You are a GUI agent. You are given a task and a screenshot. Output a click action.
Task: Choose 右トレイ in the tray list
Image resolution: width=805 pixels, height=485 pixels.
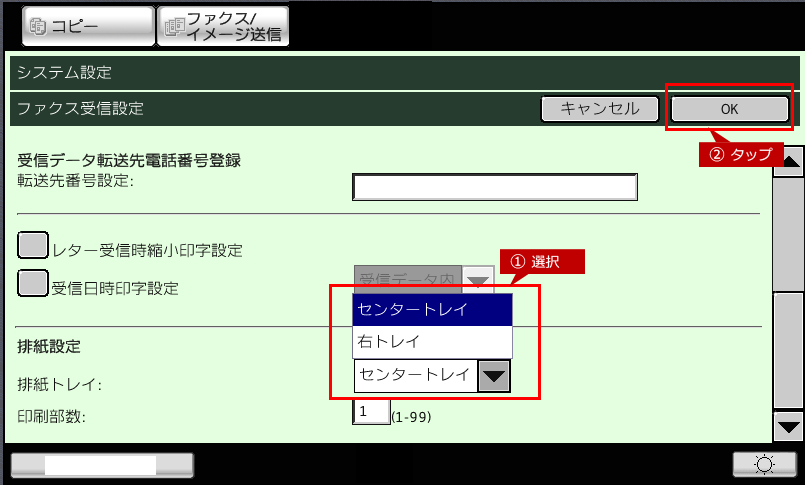(x=432, y=341)
